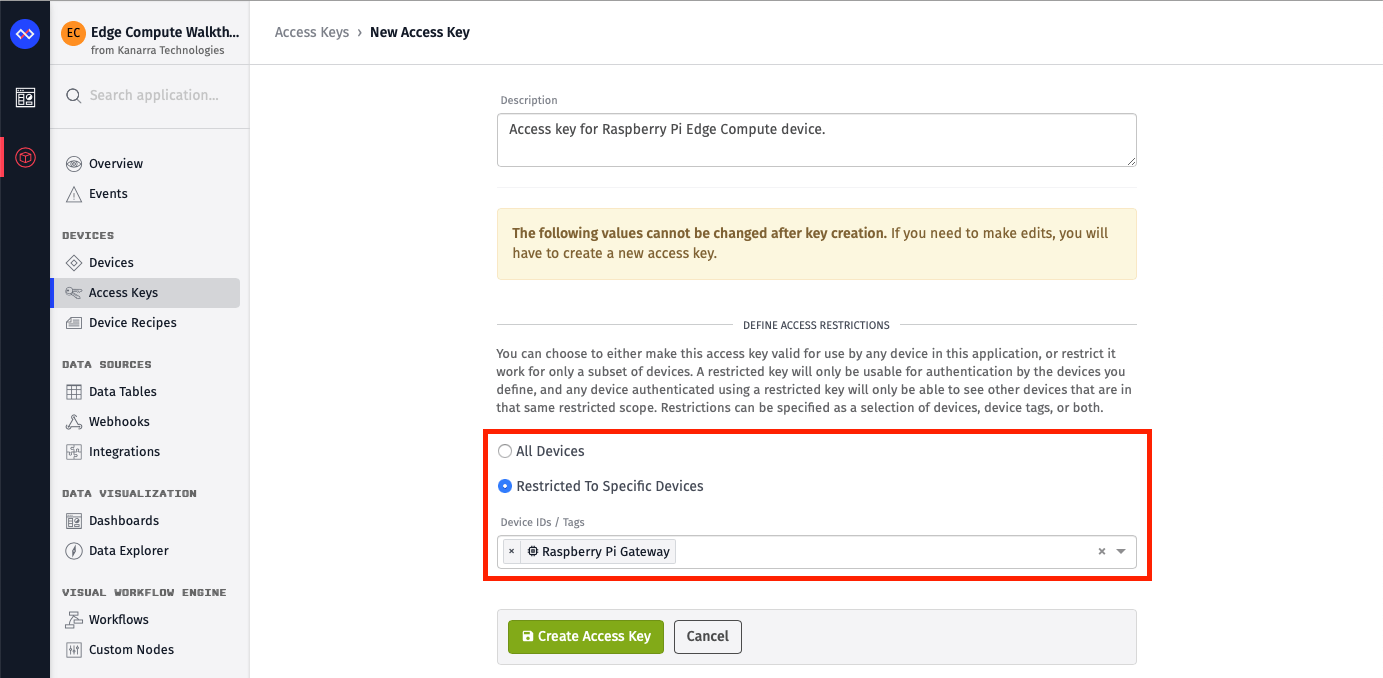Screen dimensions: 1383x678
Task: Open Data Tables in sidebar
Action: click(123, 392)
